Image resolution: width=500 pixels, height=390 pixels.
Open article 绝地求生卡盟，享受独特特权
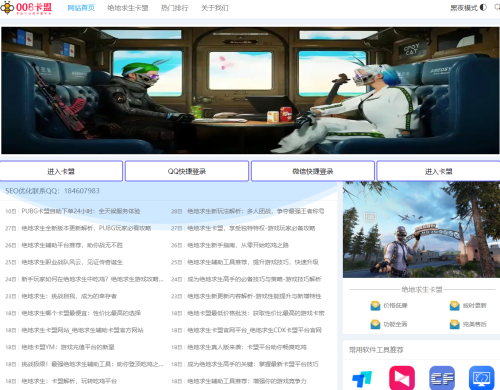[x=251, y=228]
